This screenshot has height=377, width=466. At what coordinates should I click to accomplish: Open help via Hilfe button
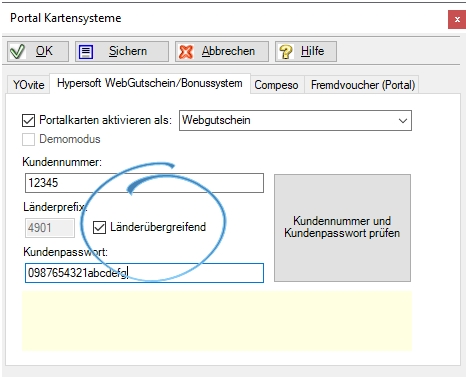coord(306,51)
